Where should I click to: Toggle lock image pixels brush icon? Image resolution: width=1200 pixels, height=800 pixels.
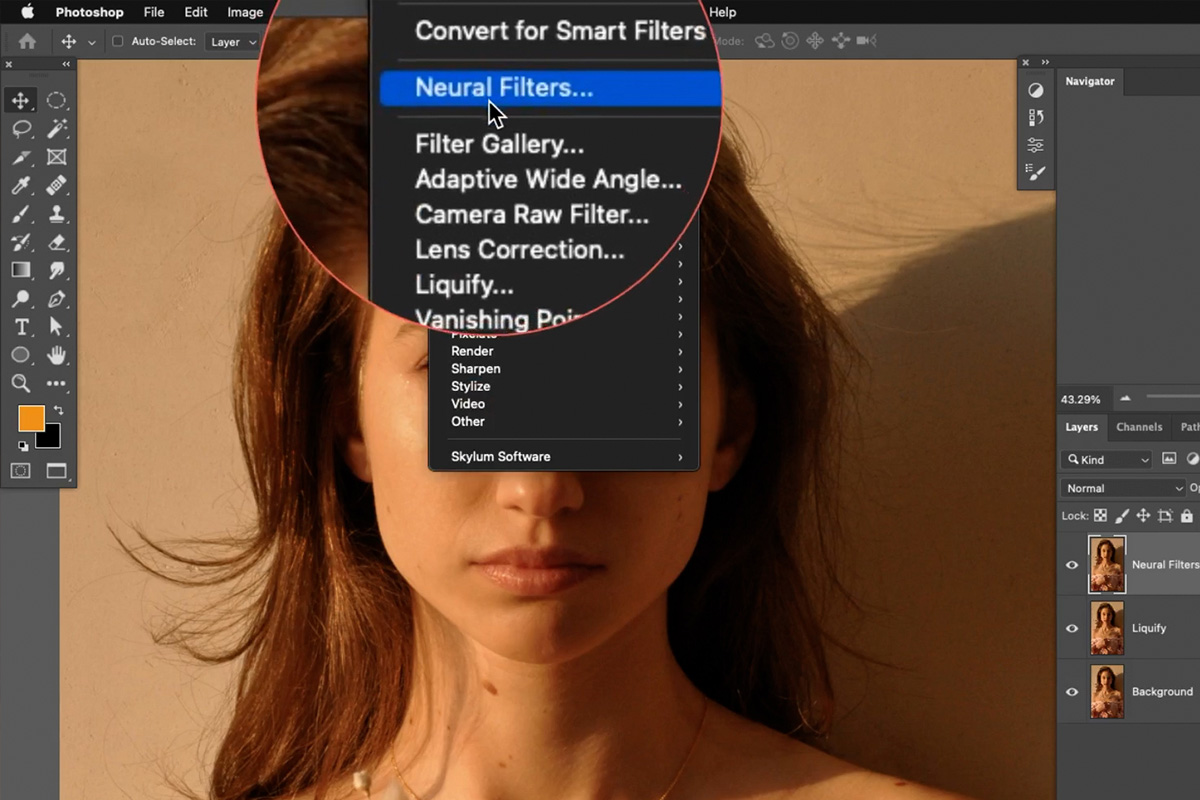(x=1122, y=516)
